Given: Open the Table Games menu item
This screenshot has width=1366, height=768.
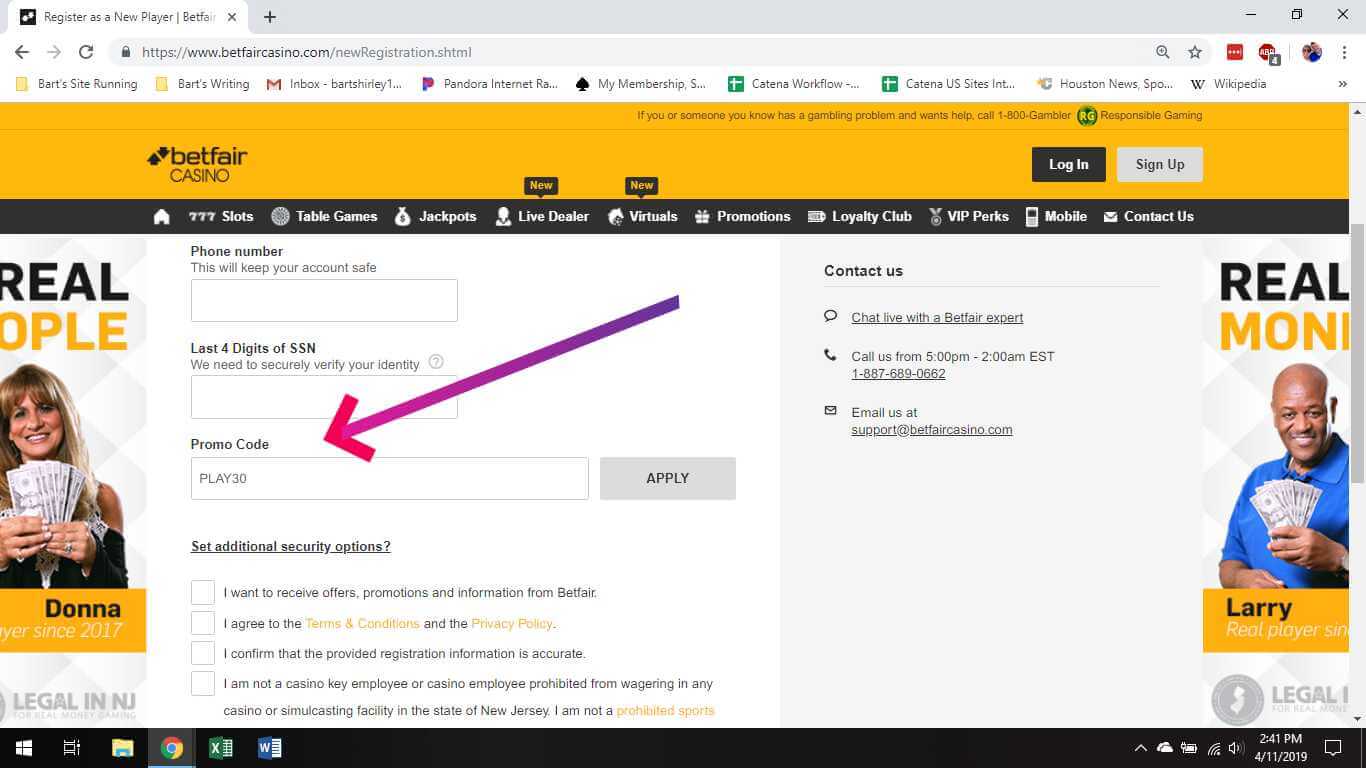Looking at the screenshot, I should pos(324,217).
